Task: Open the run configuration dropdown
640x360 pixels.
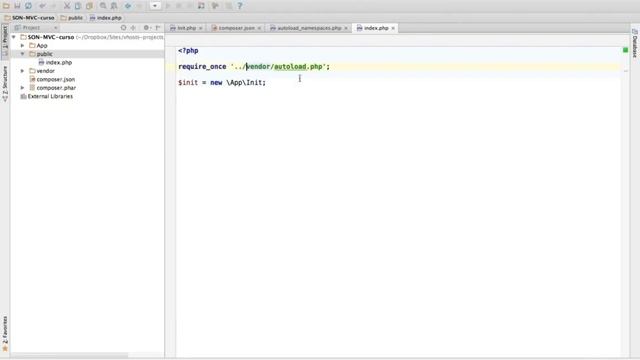Action: pyautogui.click(x=155, y=6)
